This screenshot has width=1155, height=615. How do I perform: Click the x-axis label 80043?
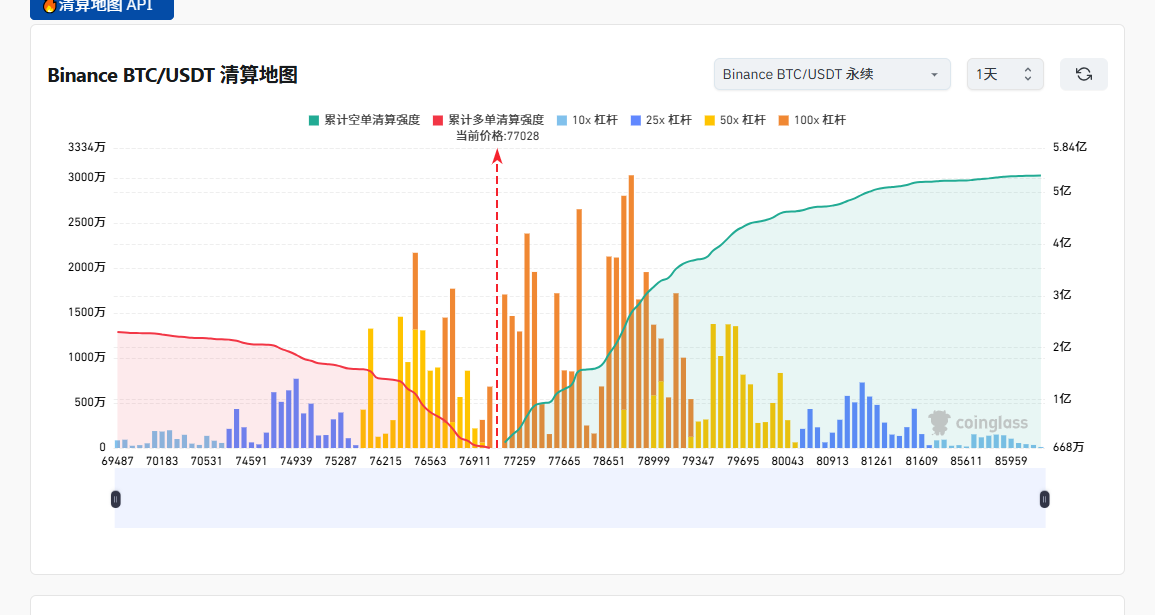[787, 461]
